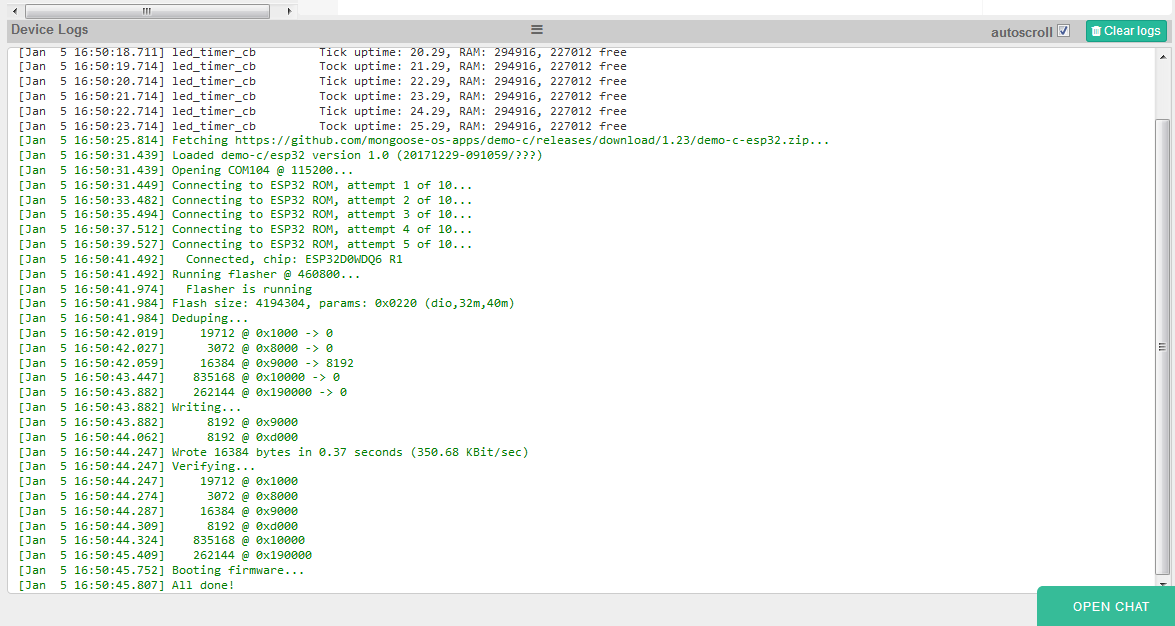Click the 'Tock uptime: 25.29' log line
Viewport: 1175px width, 626px height.
click(322, 126)
